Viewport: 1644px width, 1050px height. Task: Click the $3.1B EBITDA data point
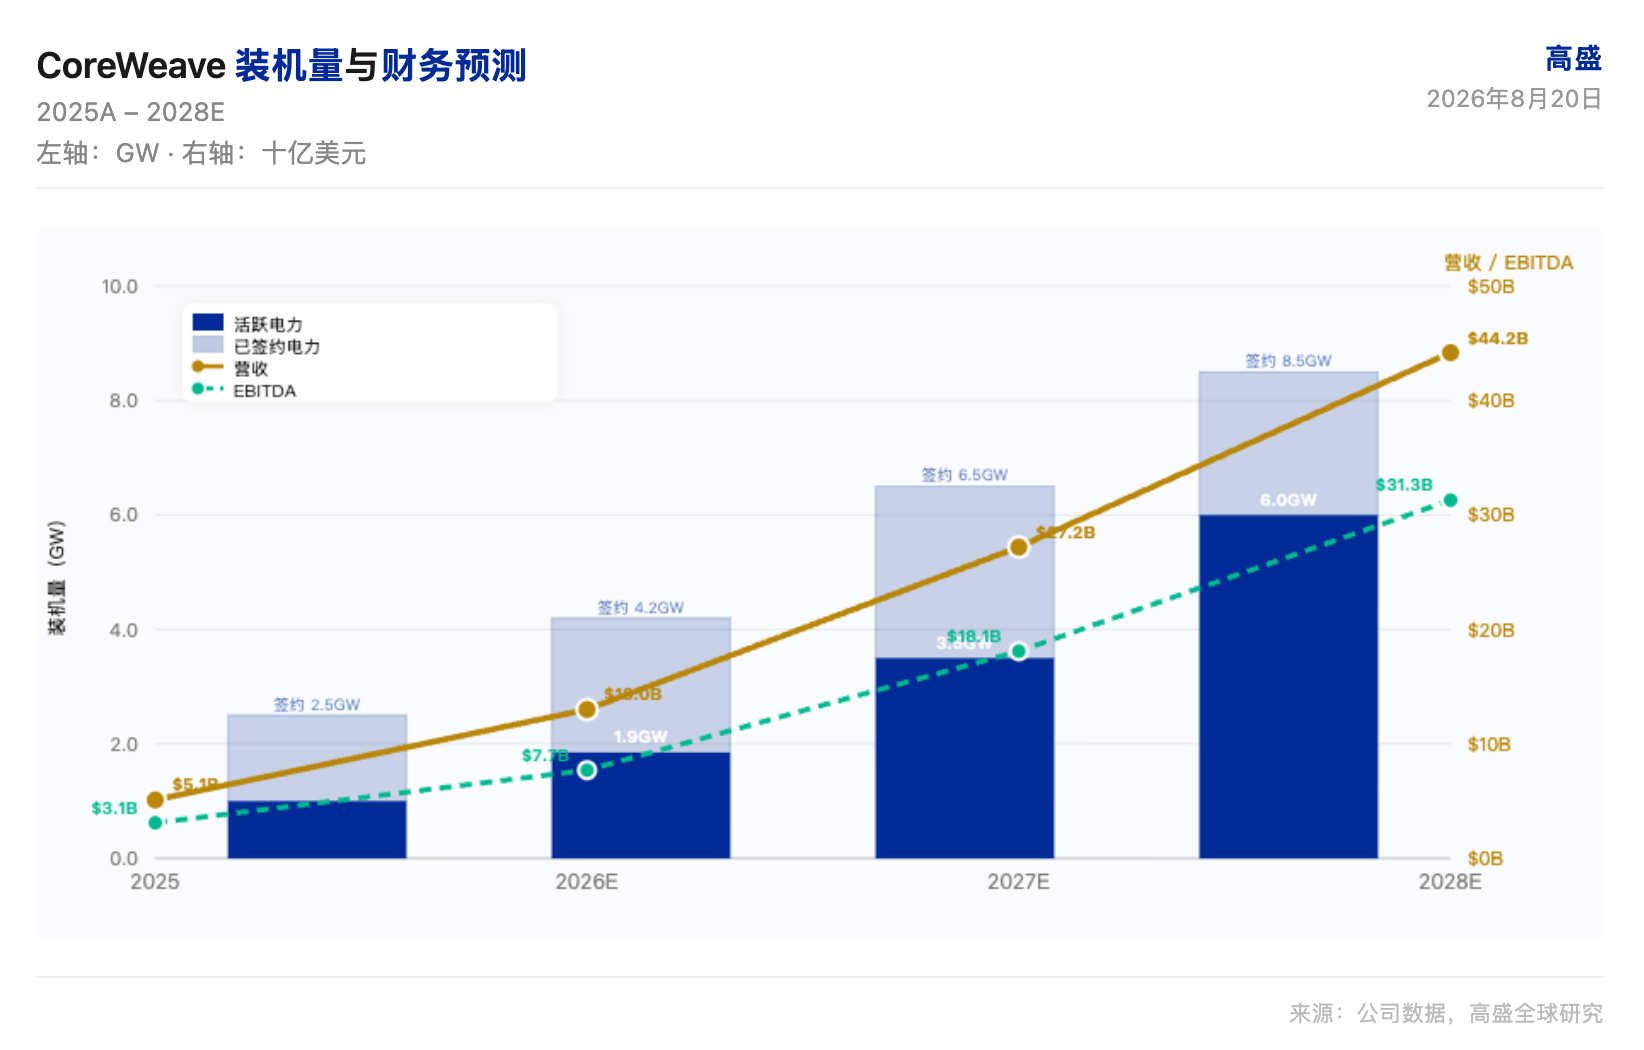tap(155, 823)
